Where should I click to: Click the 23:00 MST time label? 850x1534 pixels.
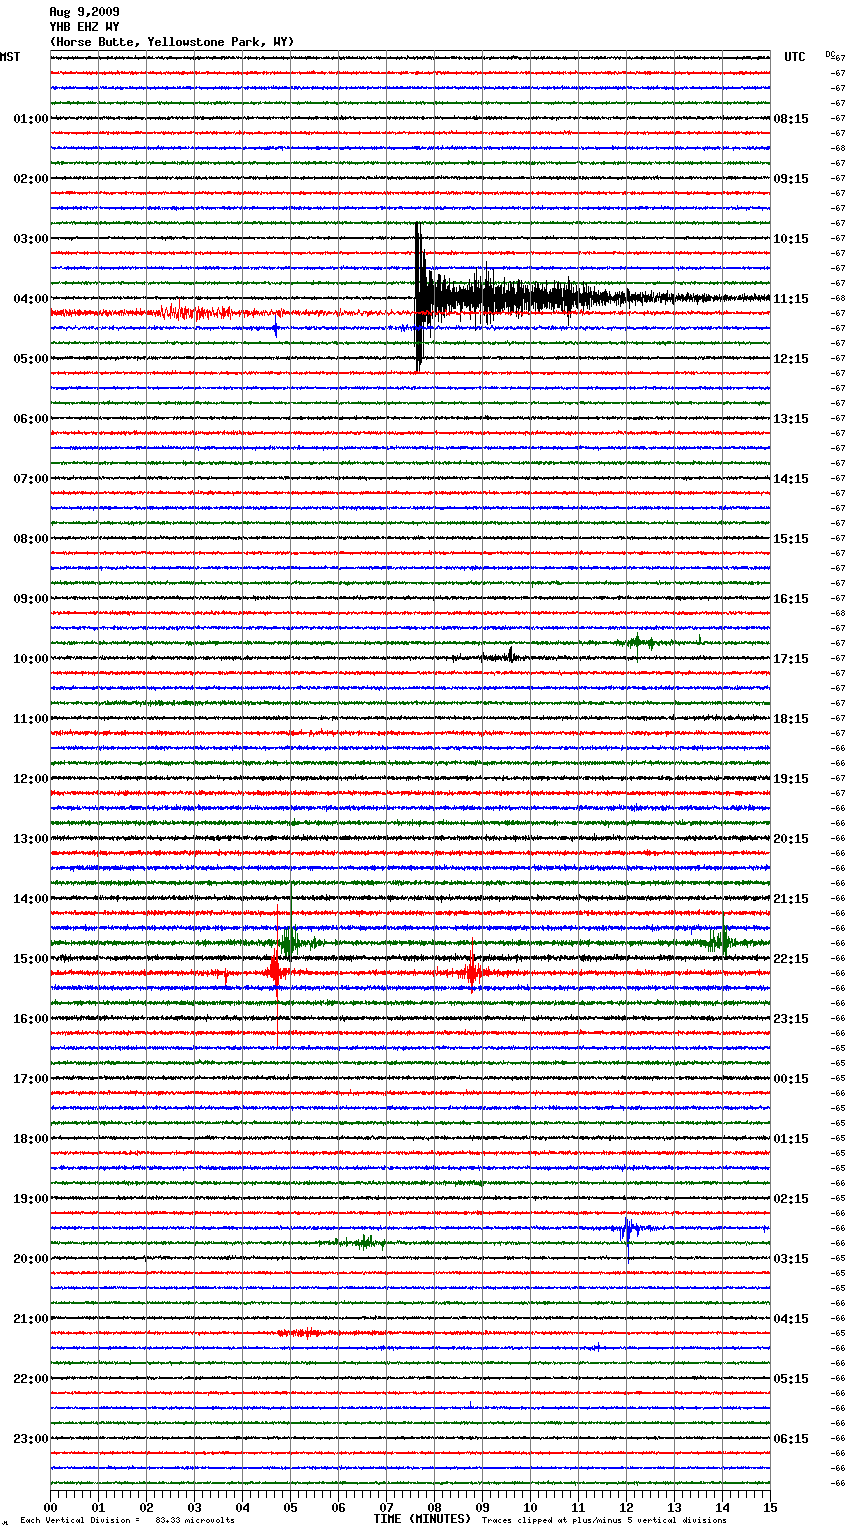coord(31,1439)
